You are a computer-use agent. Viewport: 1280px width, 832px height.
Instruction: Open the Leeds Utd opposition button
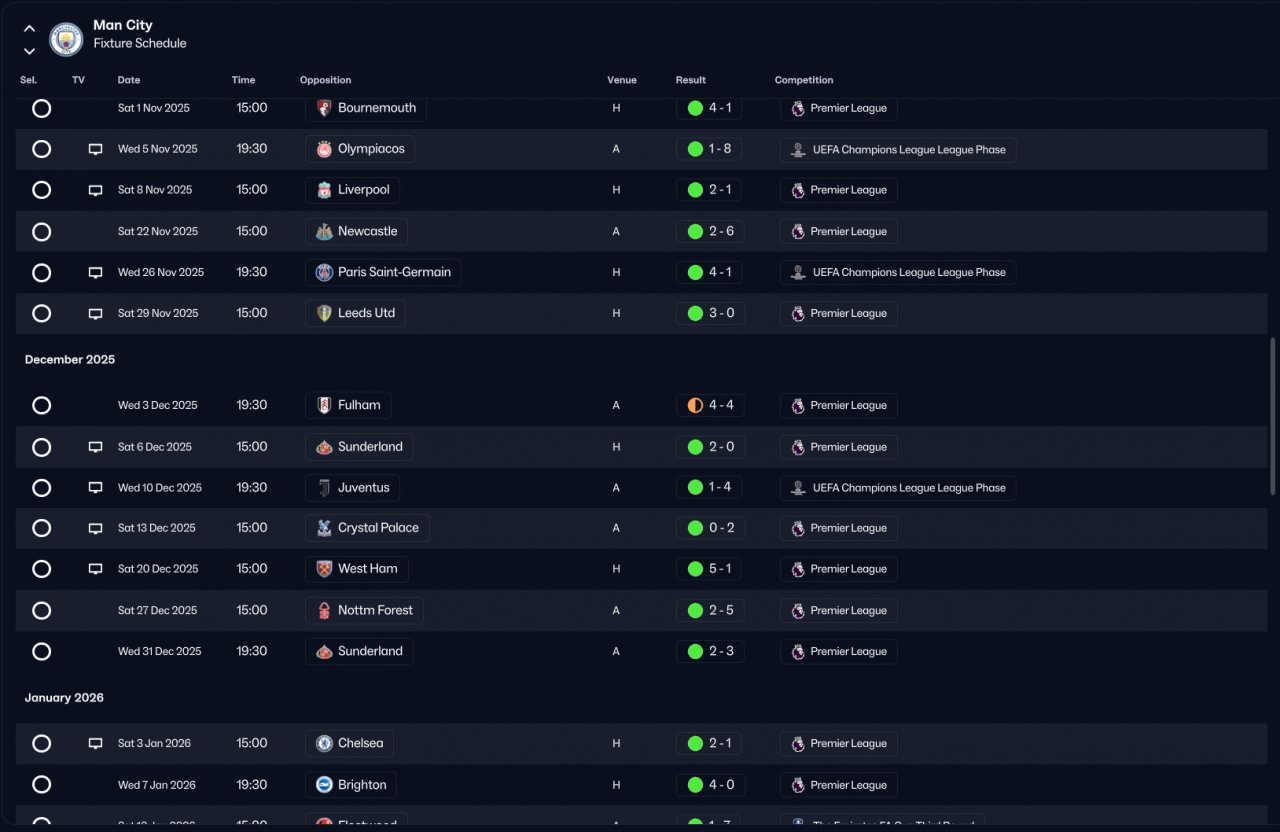pos(355,313)
